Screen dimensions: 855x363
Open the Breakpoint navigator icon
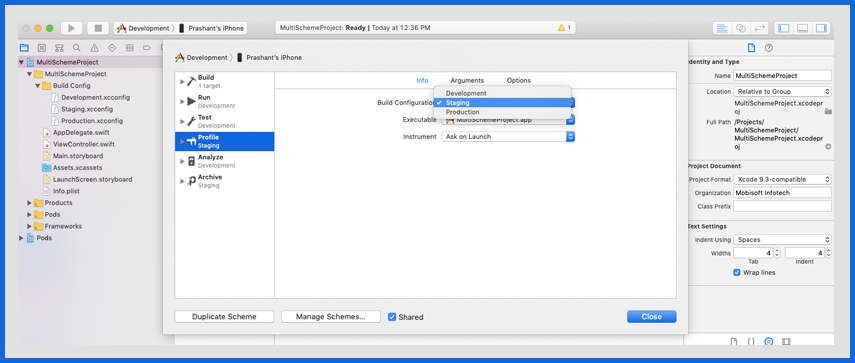147,48
